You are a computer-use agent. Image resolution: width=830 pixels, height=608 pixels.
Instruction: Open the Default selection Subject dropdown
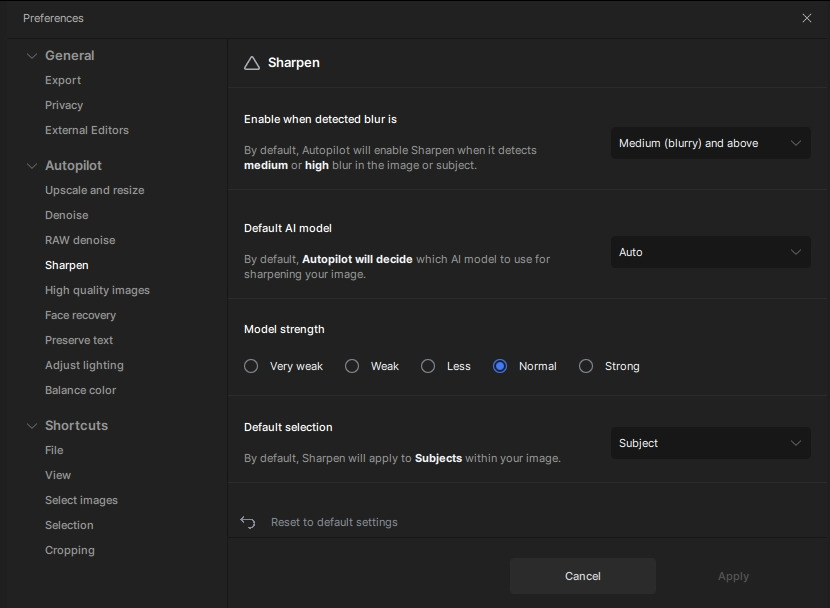tap(710, 443)
